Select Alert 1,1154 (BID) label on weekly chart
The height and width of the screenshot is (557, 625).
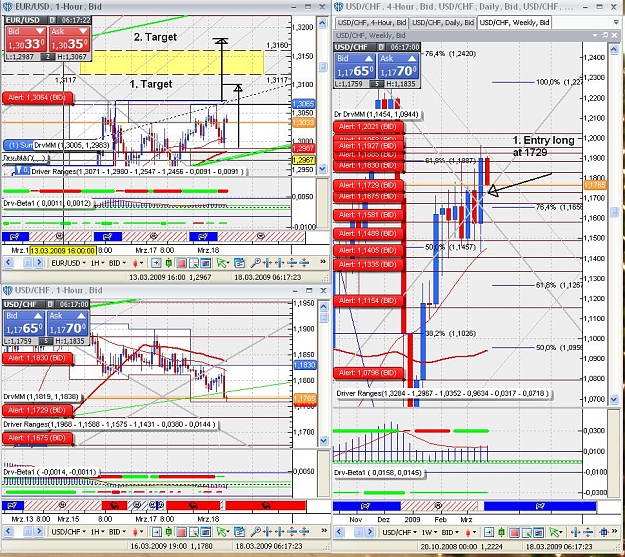point(368,301)
